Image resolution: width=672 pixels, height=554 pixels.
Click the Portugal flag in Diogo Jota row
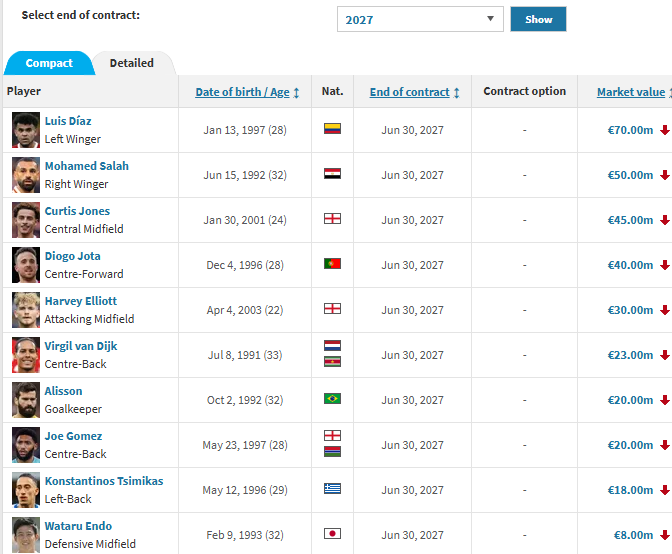point(332,264)
